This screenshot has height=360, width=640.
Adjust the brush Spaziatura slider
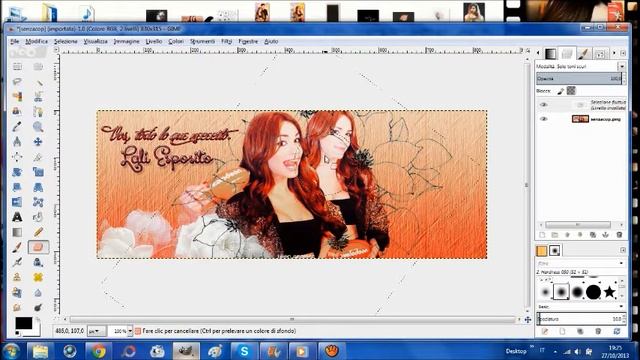(x=580, y=319)
